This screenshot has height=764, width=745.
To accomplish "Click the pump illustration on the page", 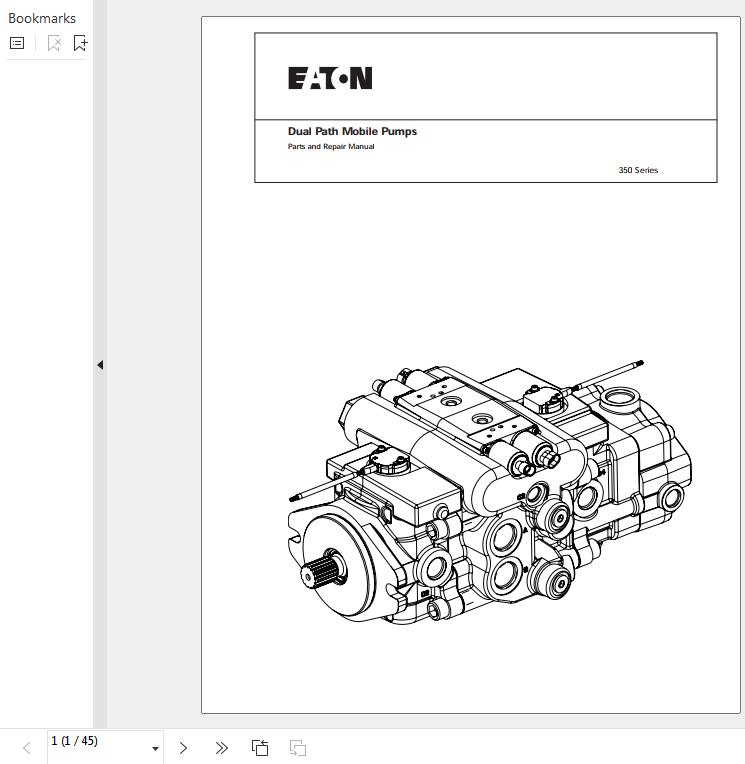I will 490,490.
